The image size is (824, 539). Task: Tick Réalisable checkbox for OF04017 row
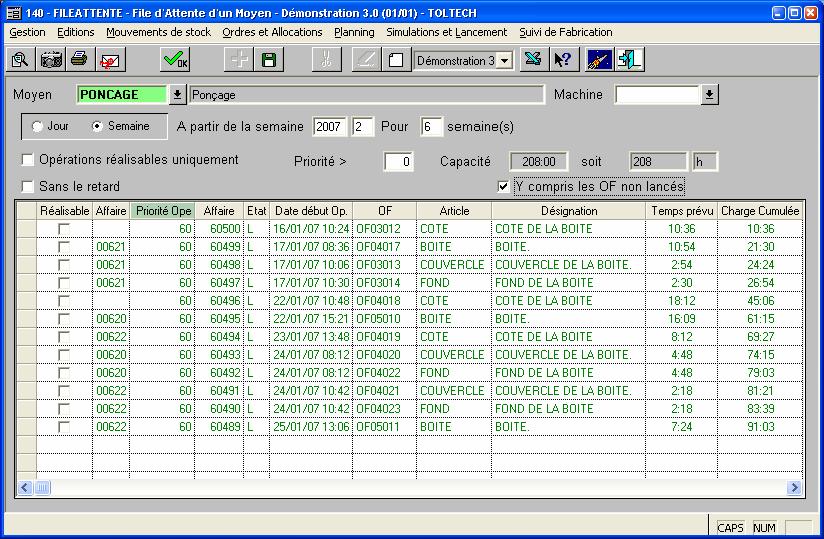point(64,247)
